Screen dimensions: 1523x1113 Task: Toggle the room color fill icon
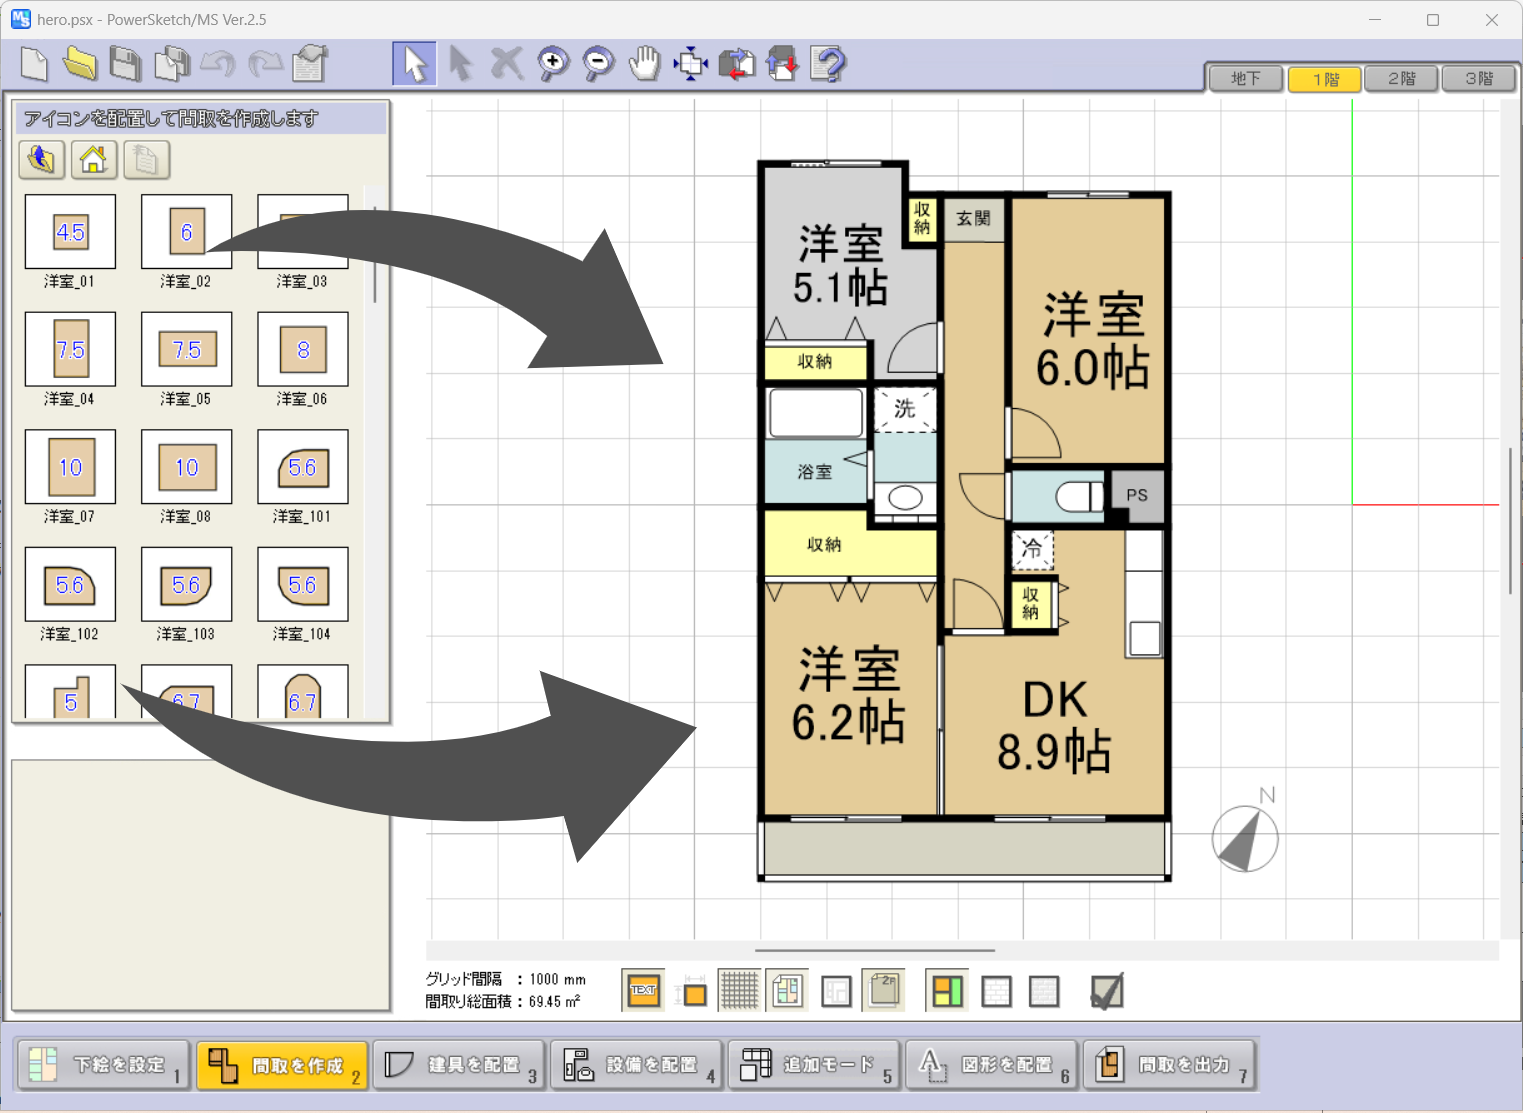945,990
